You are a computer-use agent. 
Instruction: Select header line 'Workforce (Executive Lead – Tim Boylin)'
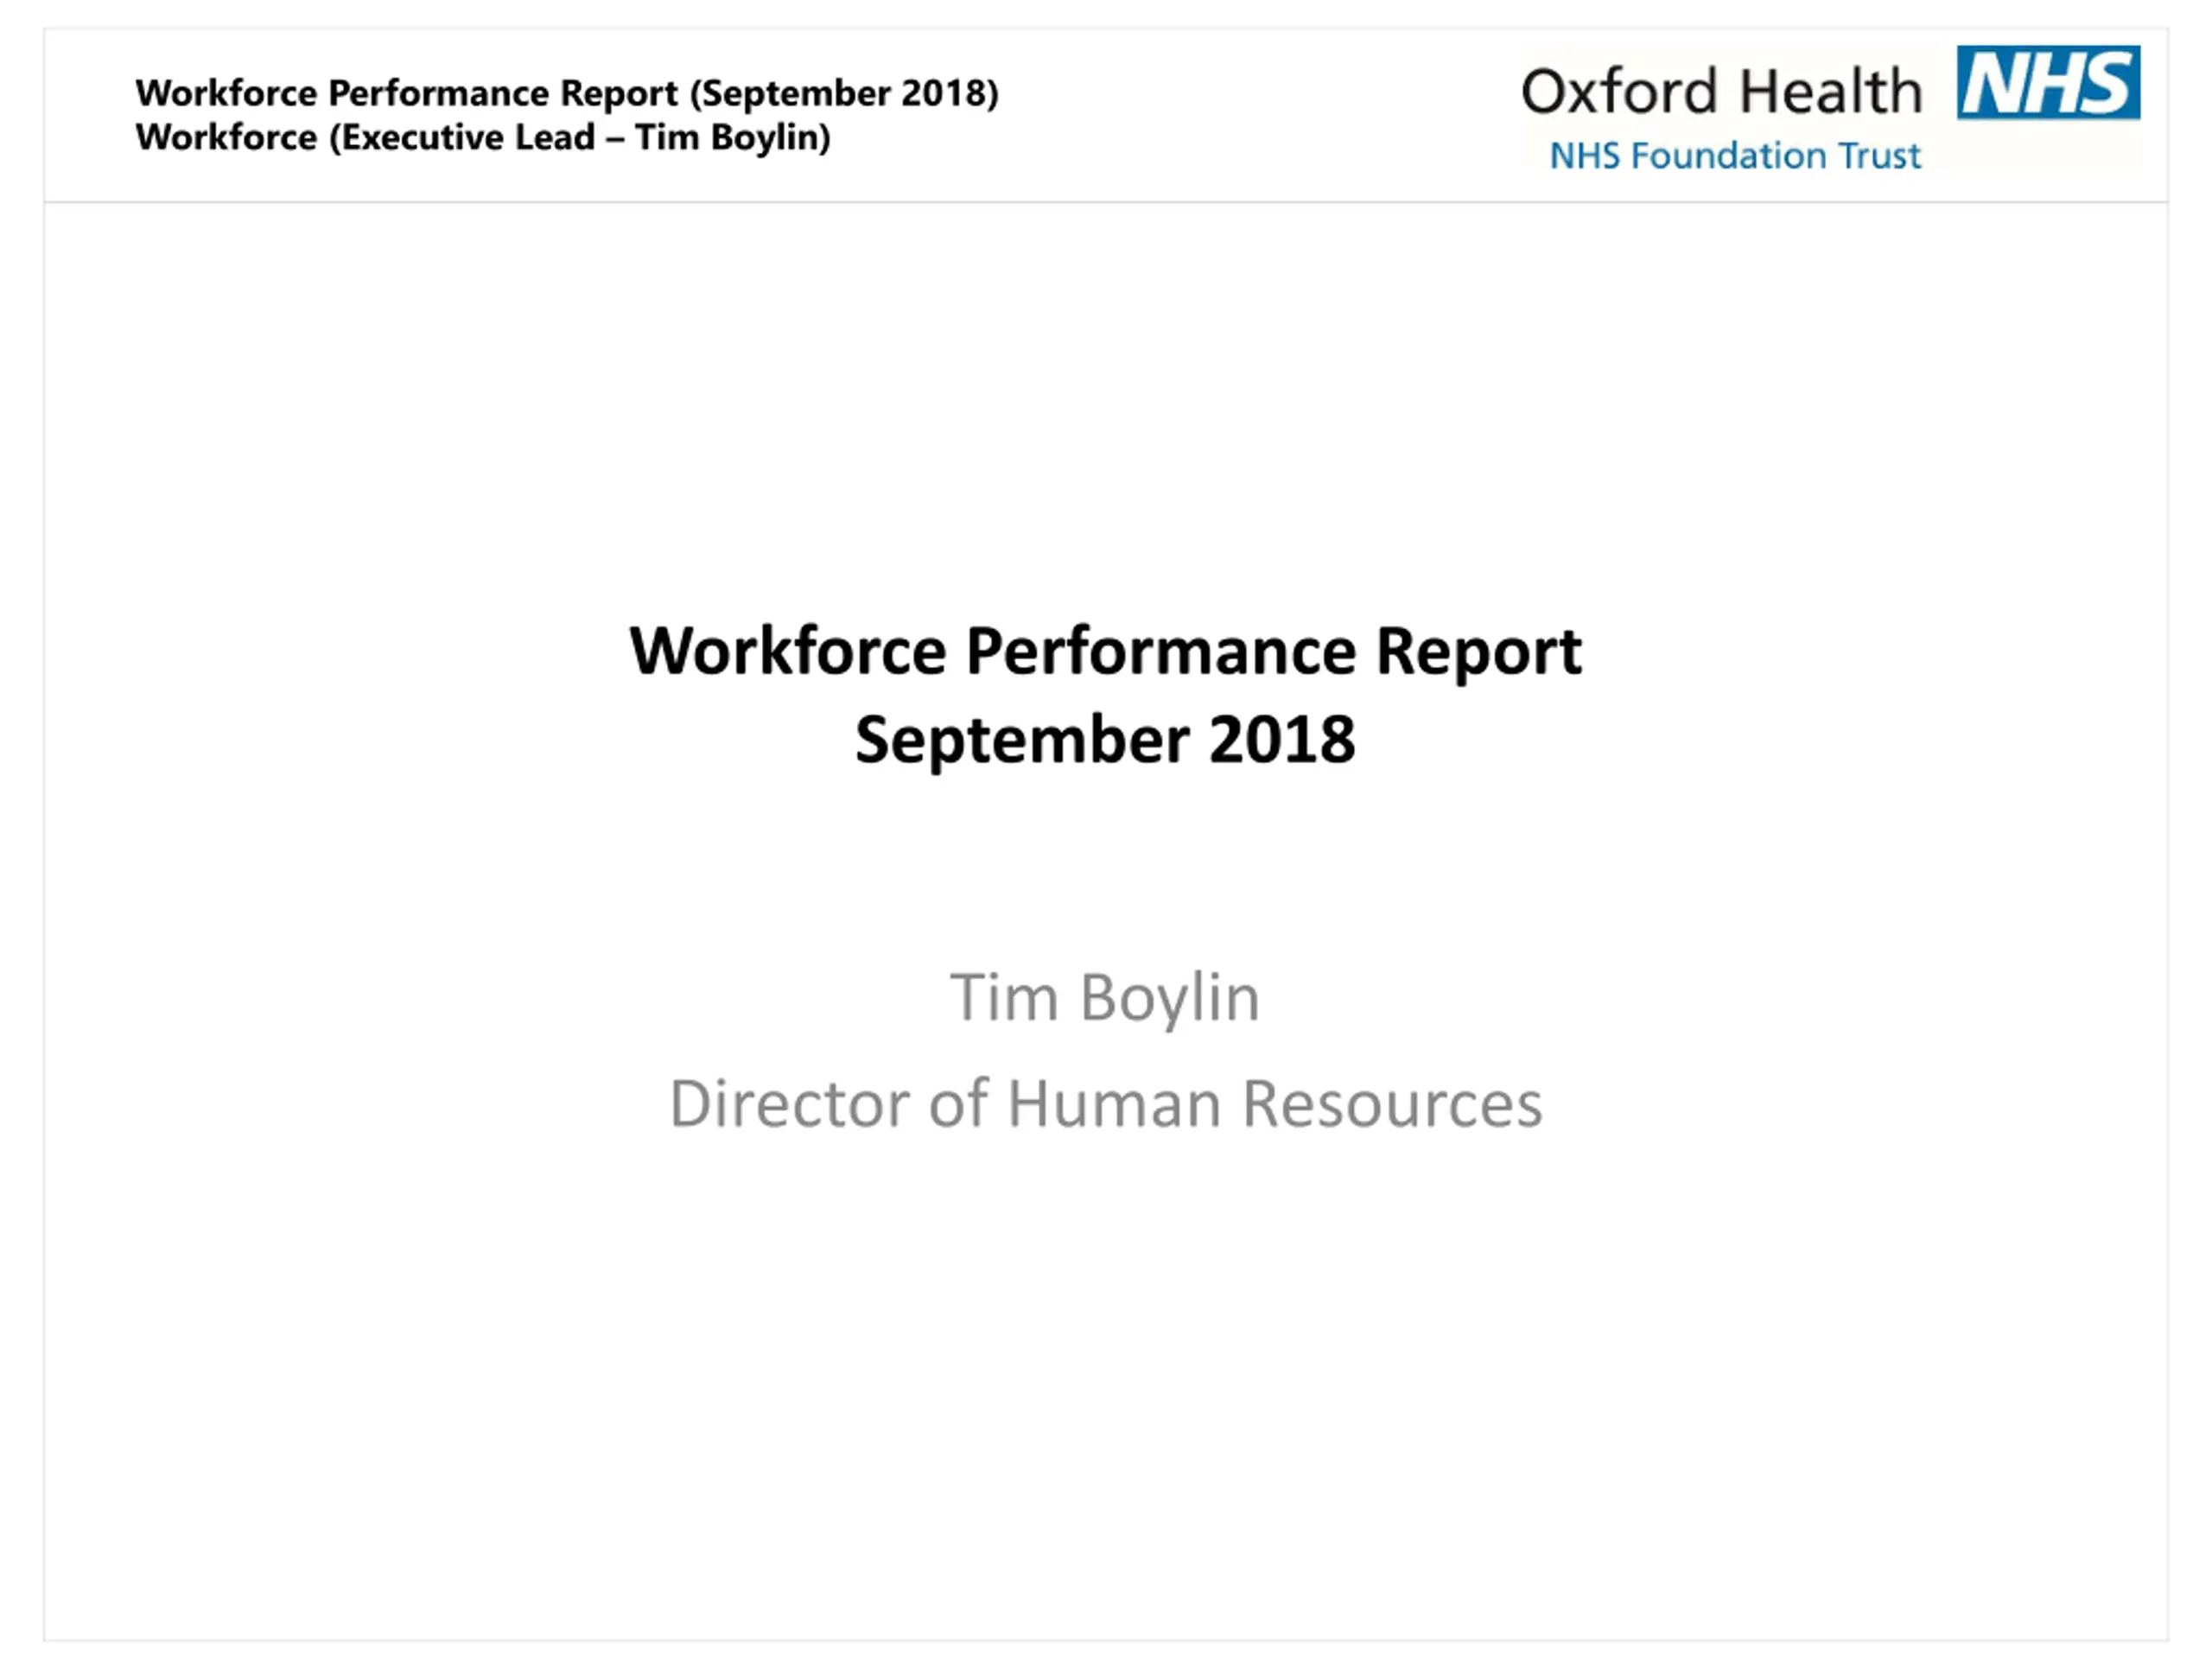483,137
